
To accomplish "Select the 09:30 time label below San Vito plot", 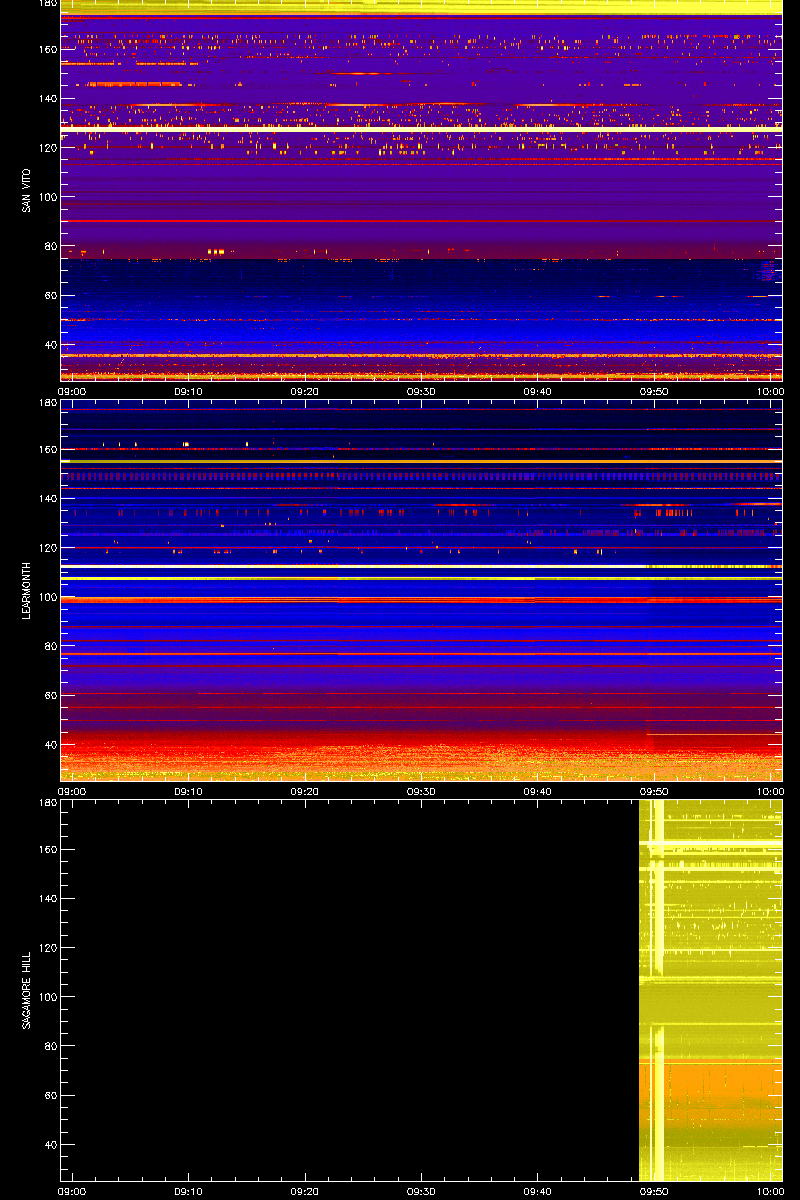I will pos(422,392).
